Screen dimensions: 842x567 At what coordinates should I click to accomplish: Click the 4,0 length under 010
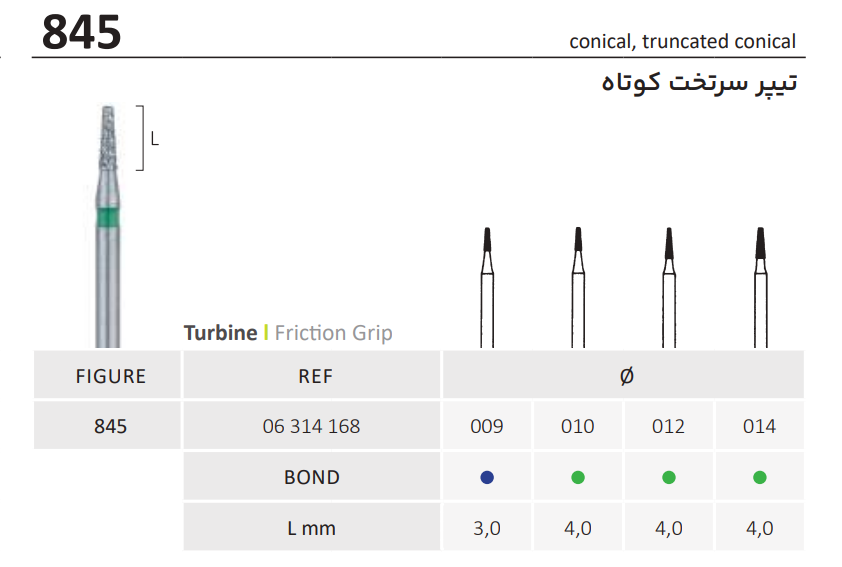pos(578,528)
